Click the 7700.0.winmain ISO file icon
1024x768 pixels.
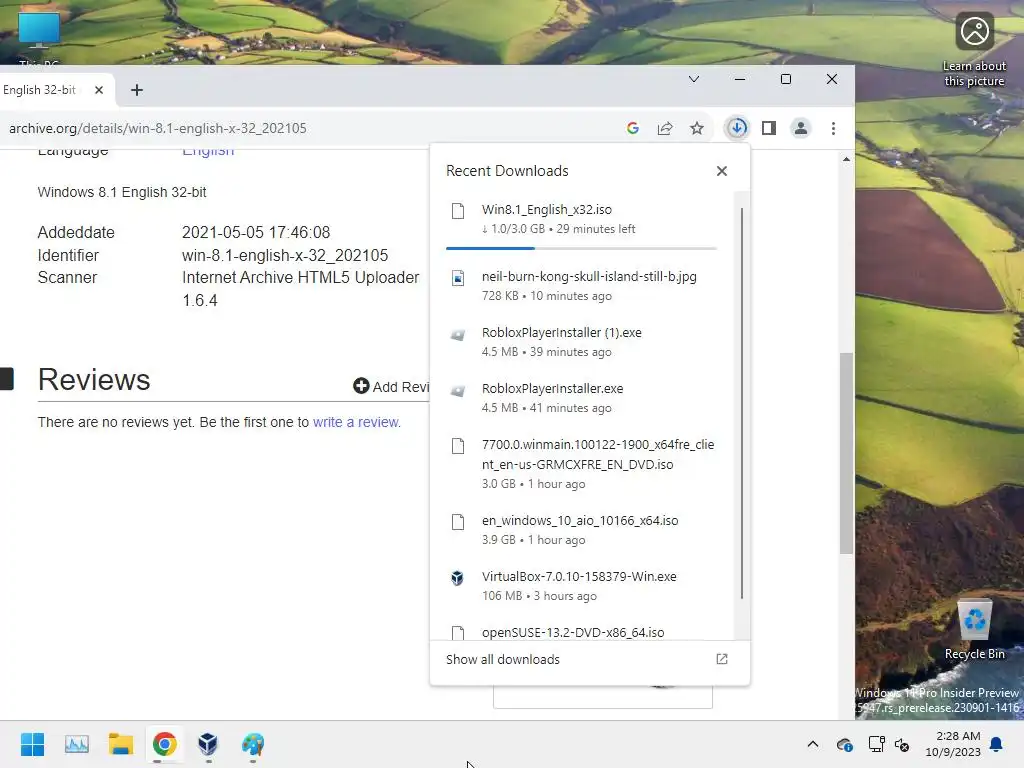[x=458, y=445]
